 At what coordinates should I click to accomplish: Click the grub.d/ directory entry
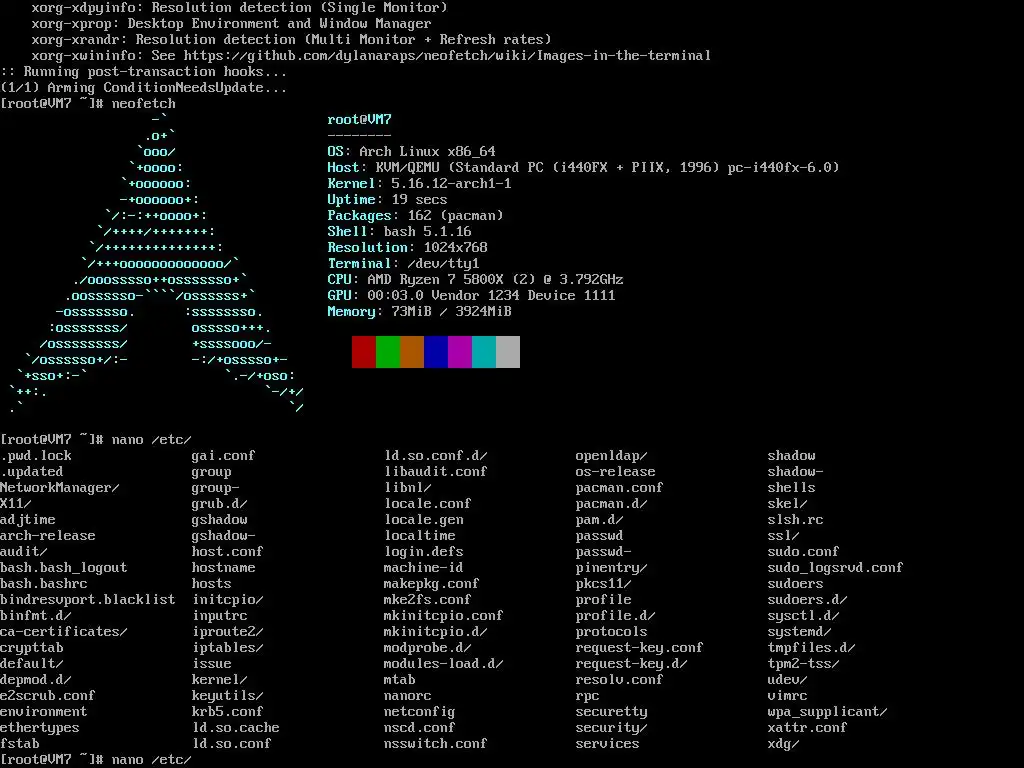click(x=220, y=504)
